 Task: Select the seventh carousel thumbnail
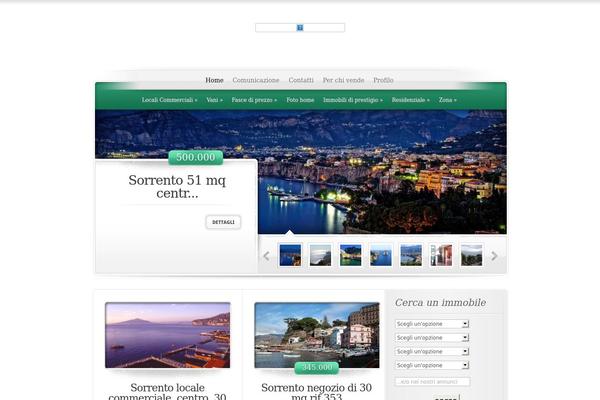pyautogui.click(x=471, y=255)
